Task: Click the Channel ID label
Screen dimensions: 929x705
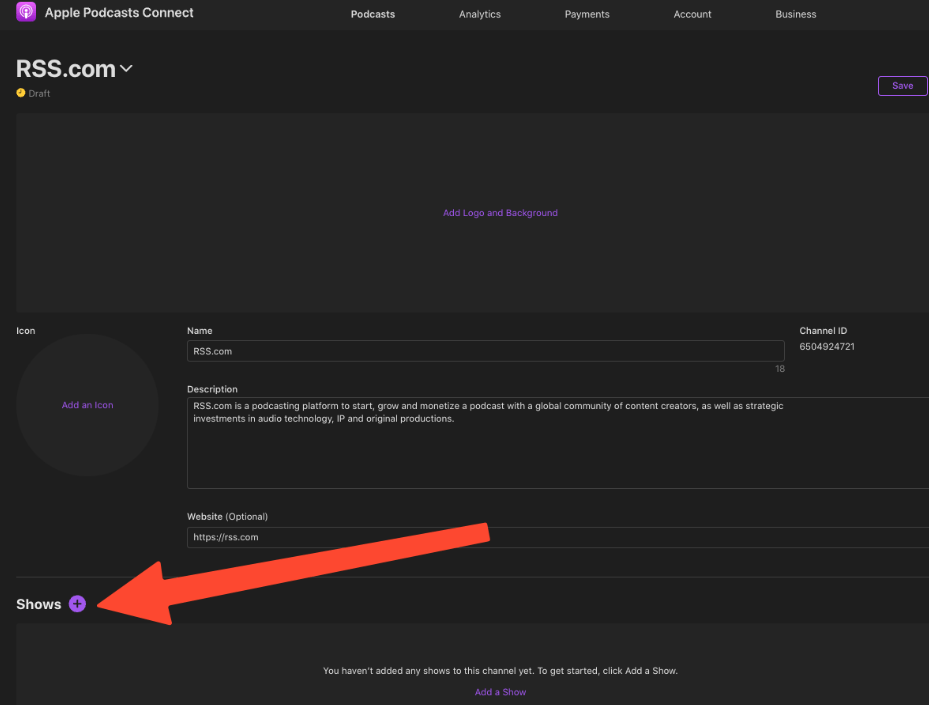Action: pos(823,331)
